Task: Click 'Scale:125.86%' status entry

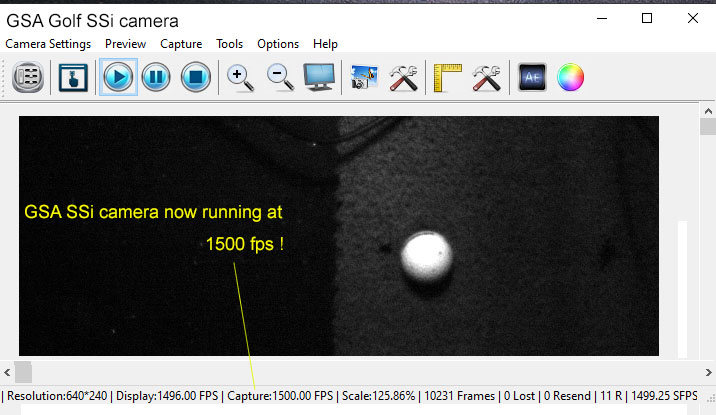Action: pyautogui.click(x=379, y=396)
